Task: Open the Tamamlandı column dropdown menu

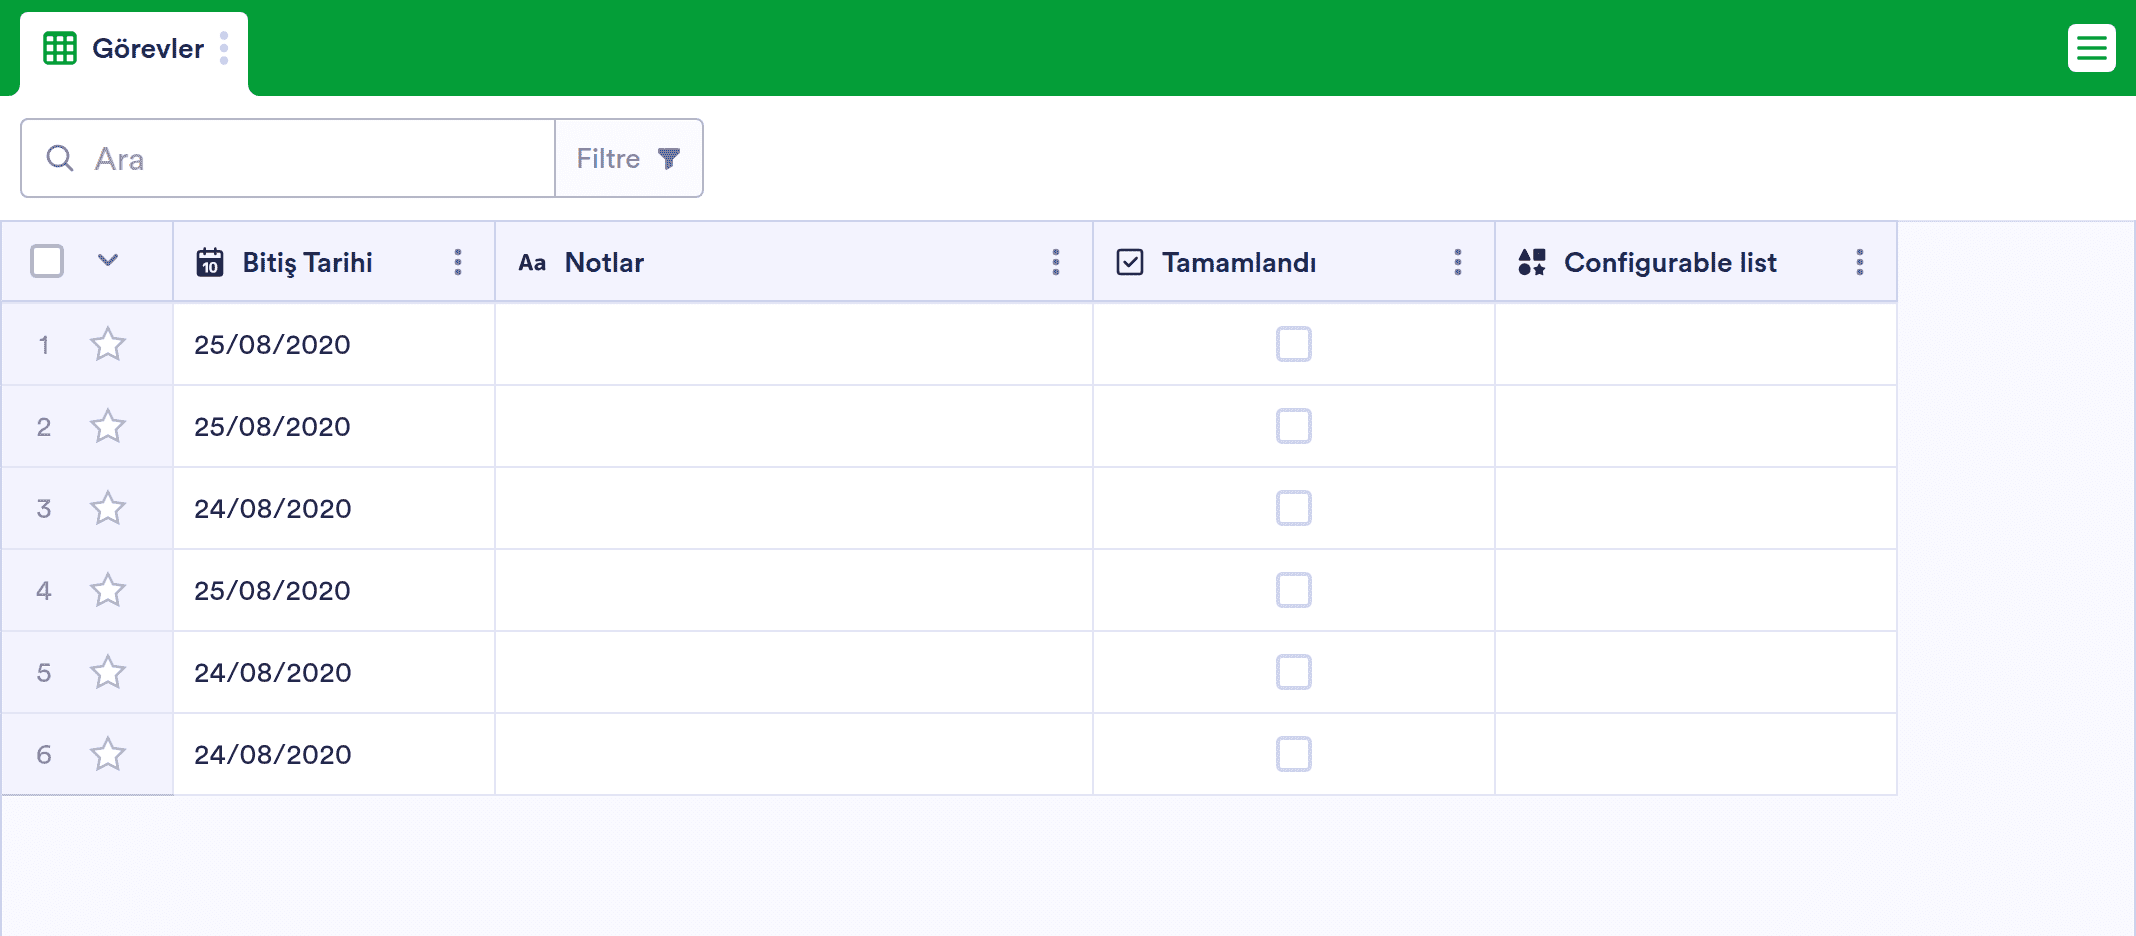Action: pos(1458,262)
